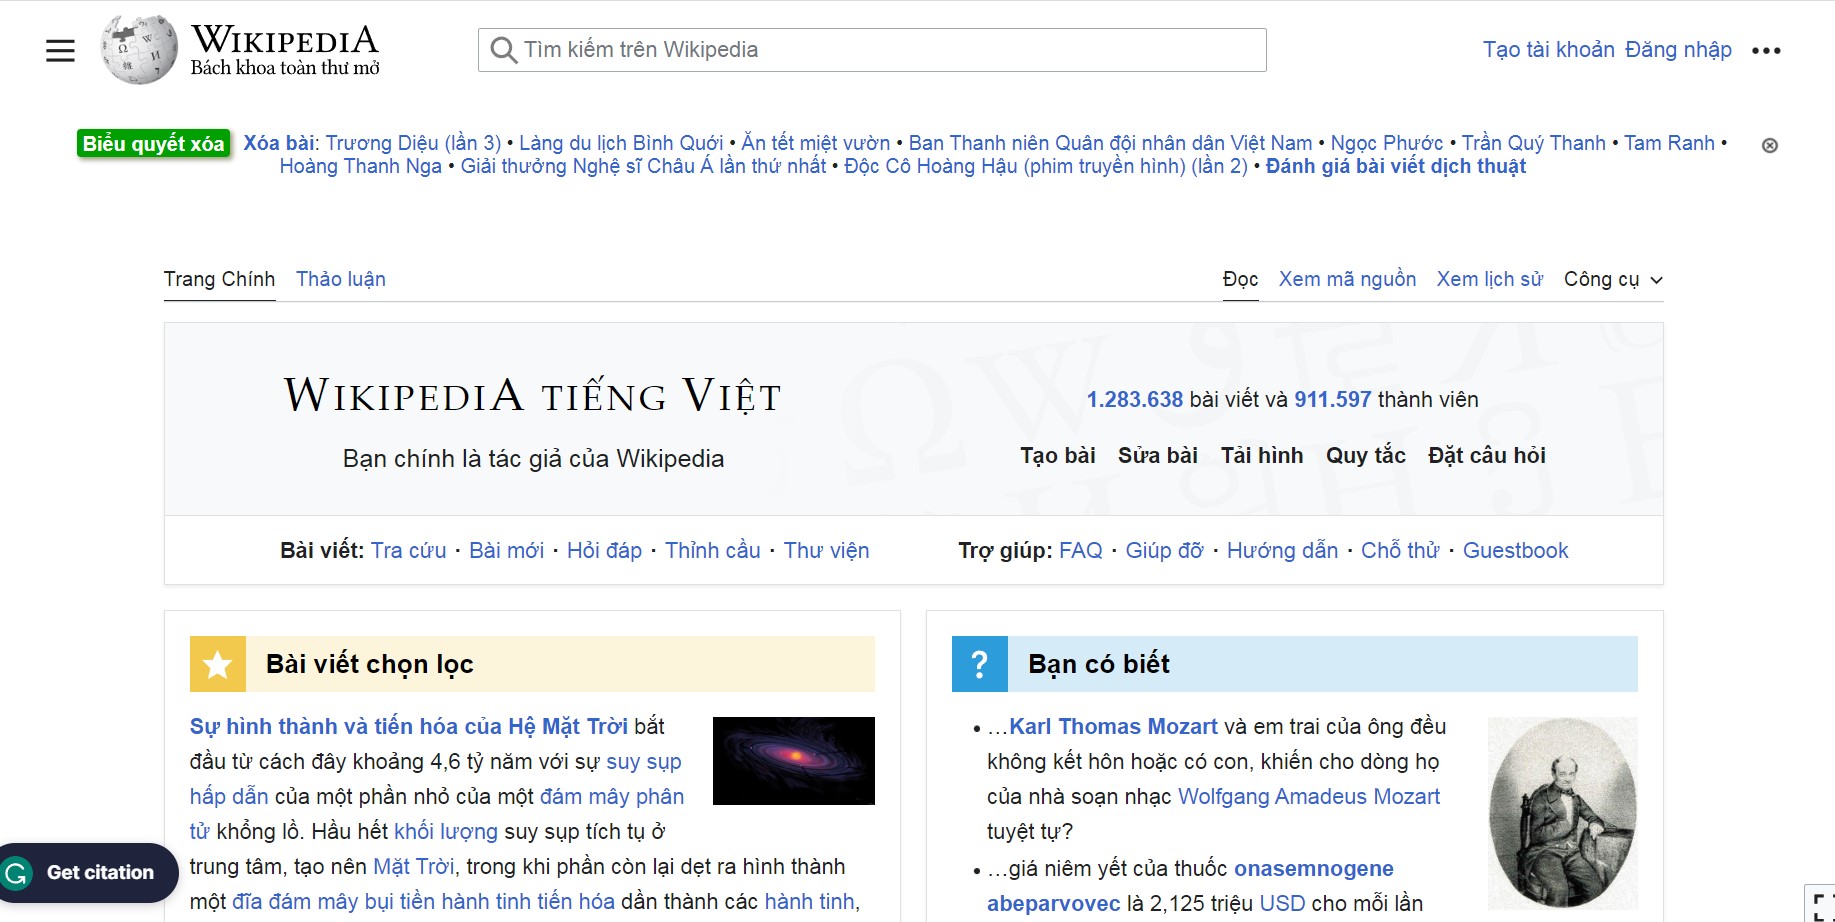This screenshot has width=1835, height=922.
Task: Click the yellow star featured article icon
Action: (x=217, y=664)
